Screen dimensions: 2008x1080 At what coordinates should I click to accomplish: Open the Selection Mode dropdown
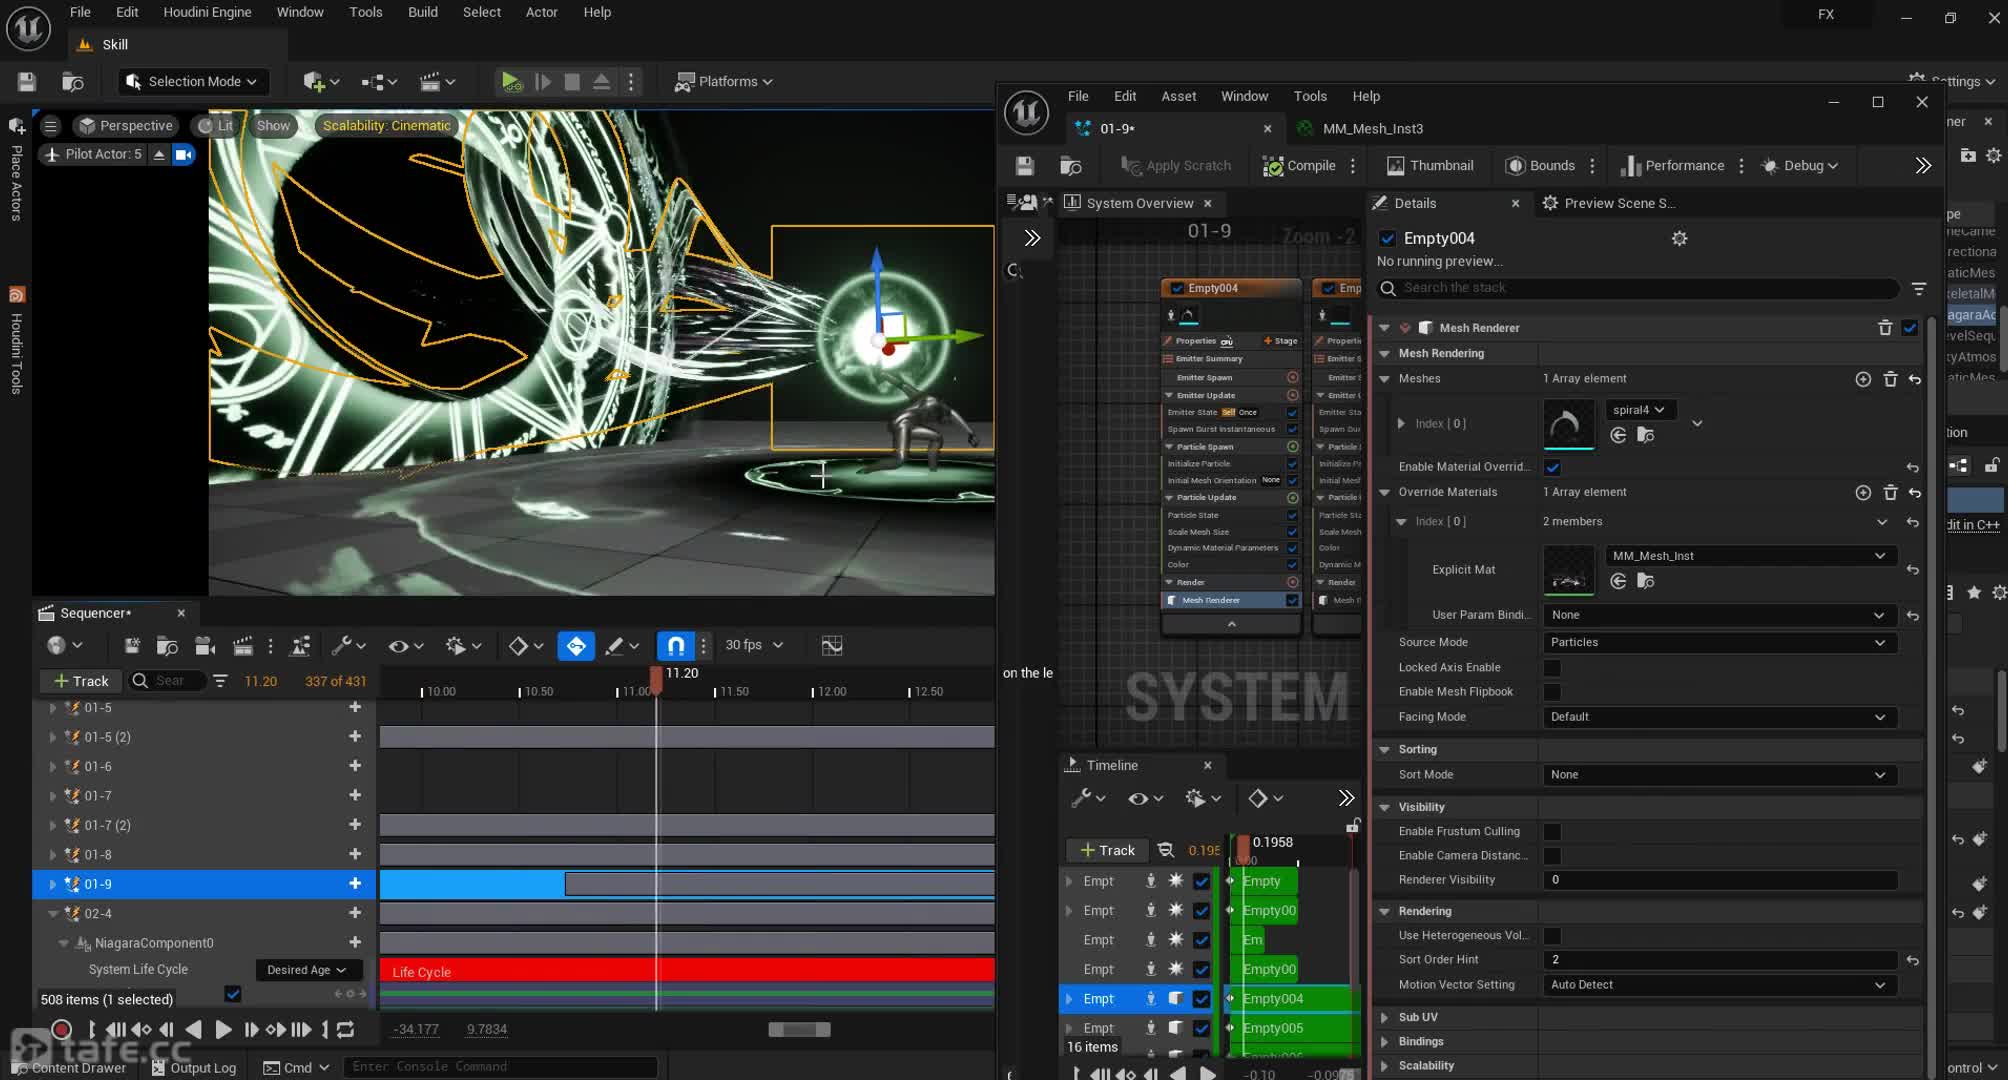(192, 82)
